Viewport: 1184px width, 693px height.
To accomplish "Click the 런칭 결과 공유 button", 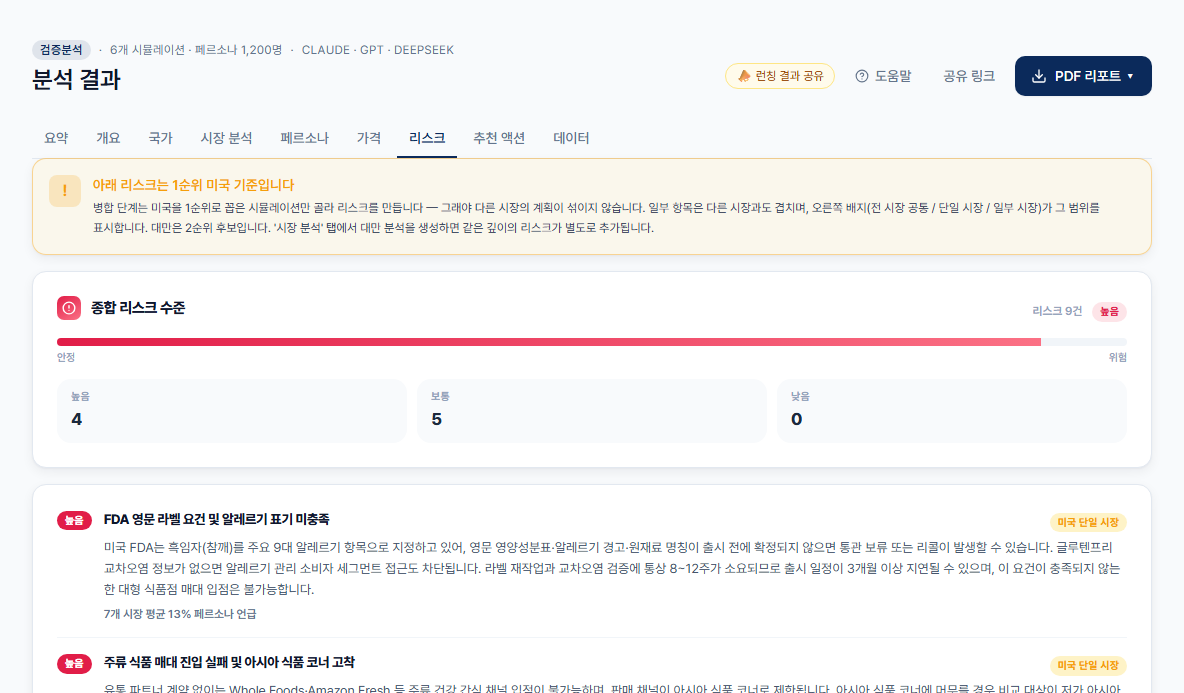I will 779,76.
